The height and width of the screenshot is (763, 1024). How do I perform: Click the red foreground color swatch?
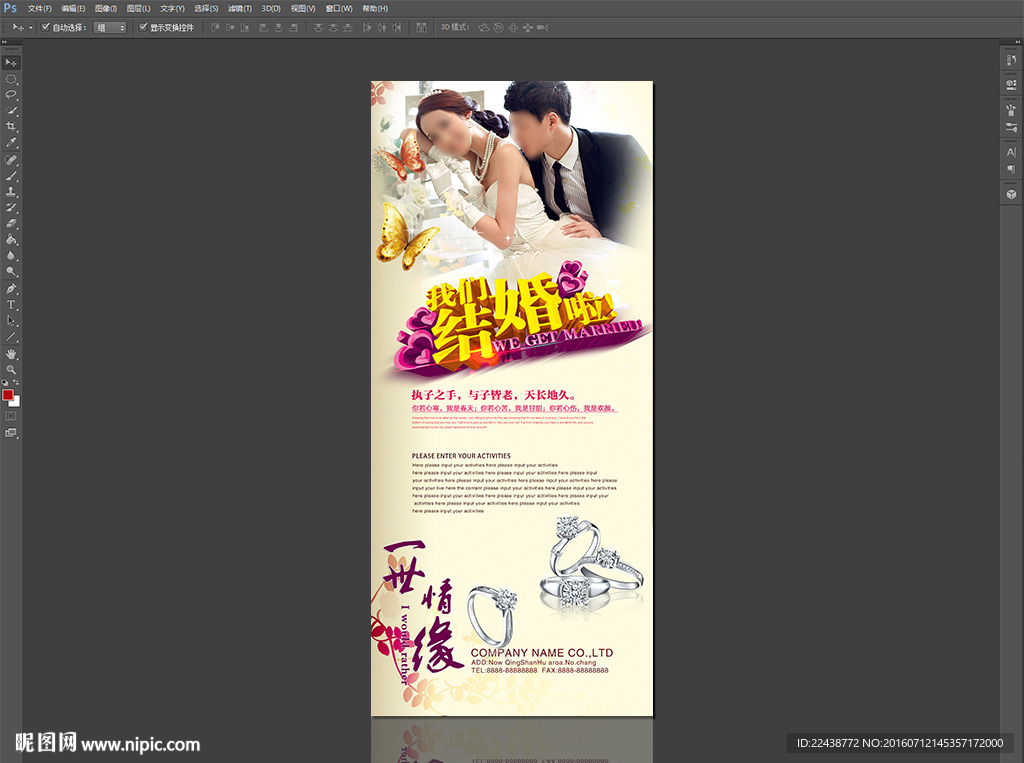coord(8,394)
